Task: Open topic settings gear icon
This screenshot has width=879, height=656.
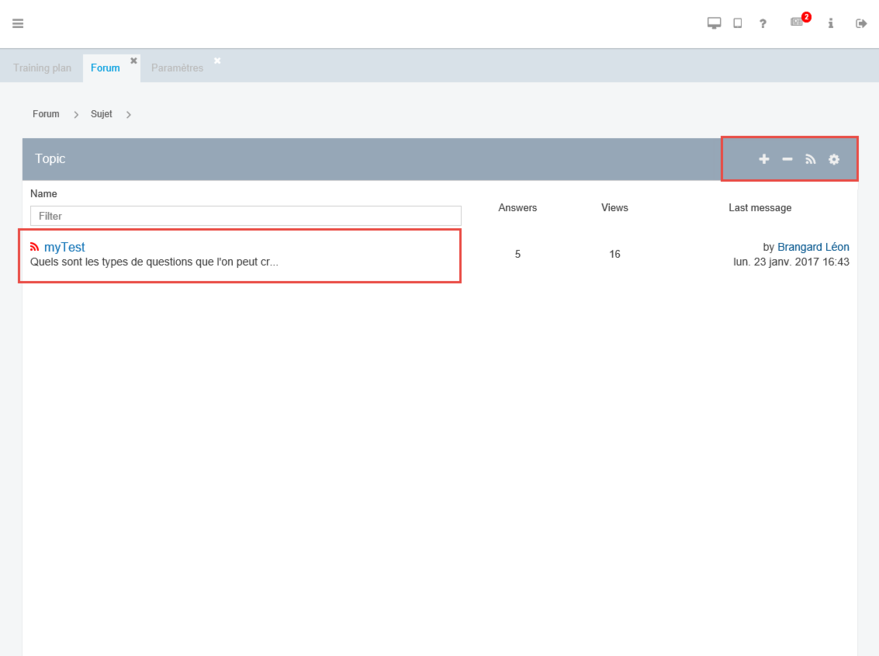Action: pos(834,160)
